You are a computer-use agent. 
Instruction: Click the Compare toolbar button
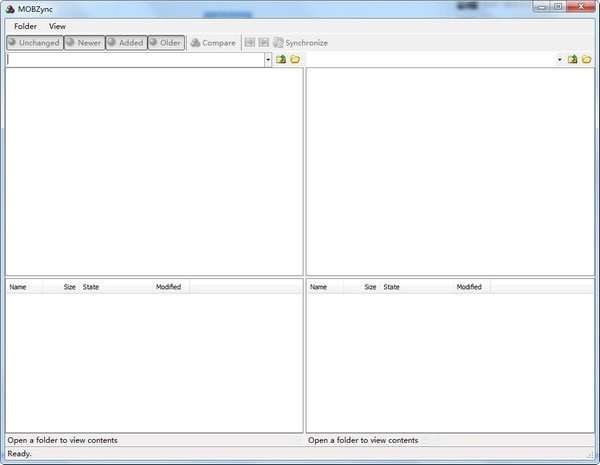213,43
